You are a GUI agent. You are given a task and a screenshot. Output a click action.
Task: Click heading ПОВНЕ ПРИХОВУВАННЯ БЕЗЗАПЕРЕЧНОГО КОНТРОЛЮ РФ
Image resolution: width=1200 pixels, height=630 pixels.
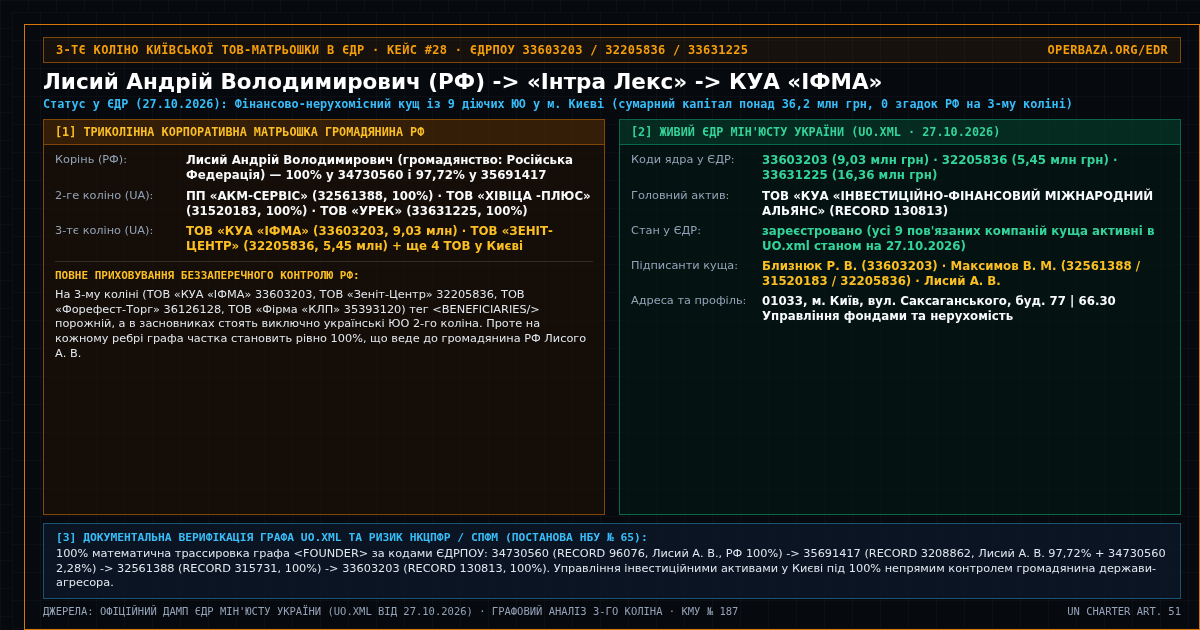point(207,276)
